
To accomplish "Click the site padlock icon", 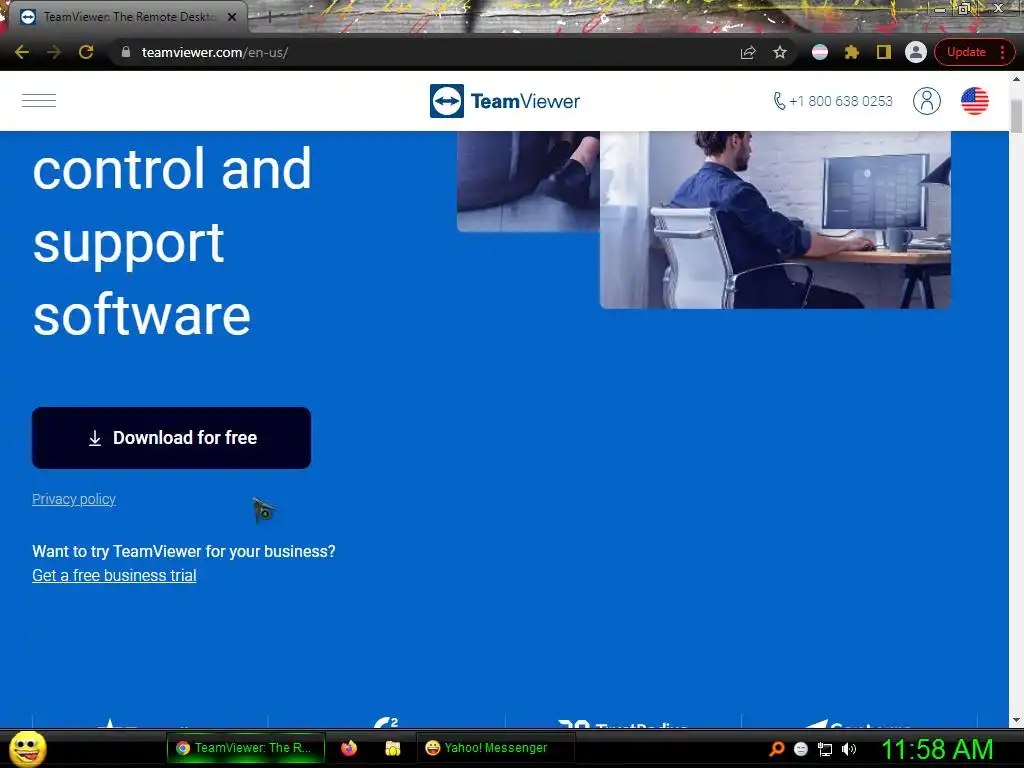I will pos(126,52).
